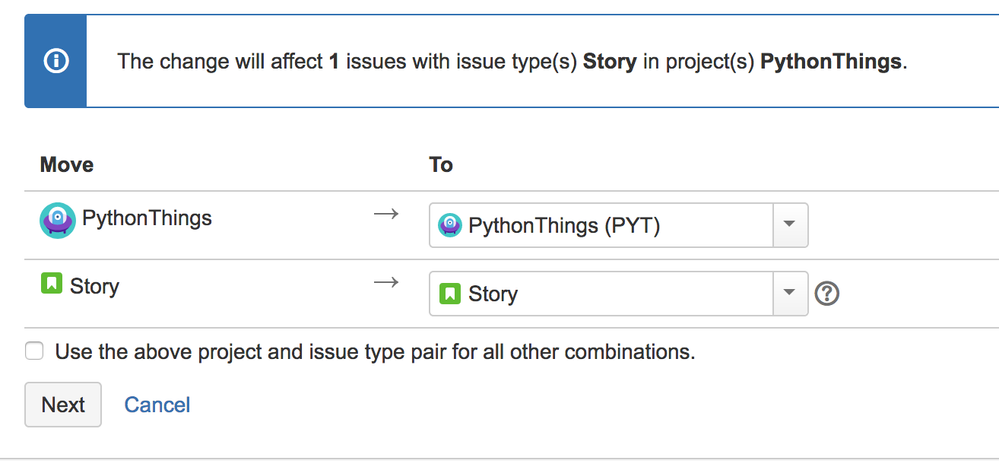Enable 'Use the above project' checkbox
The height and width of the screenshot is (461, 999).
coord(34,351)
